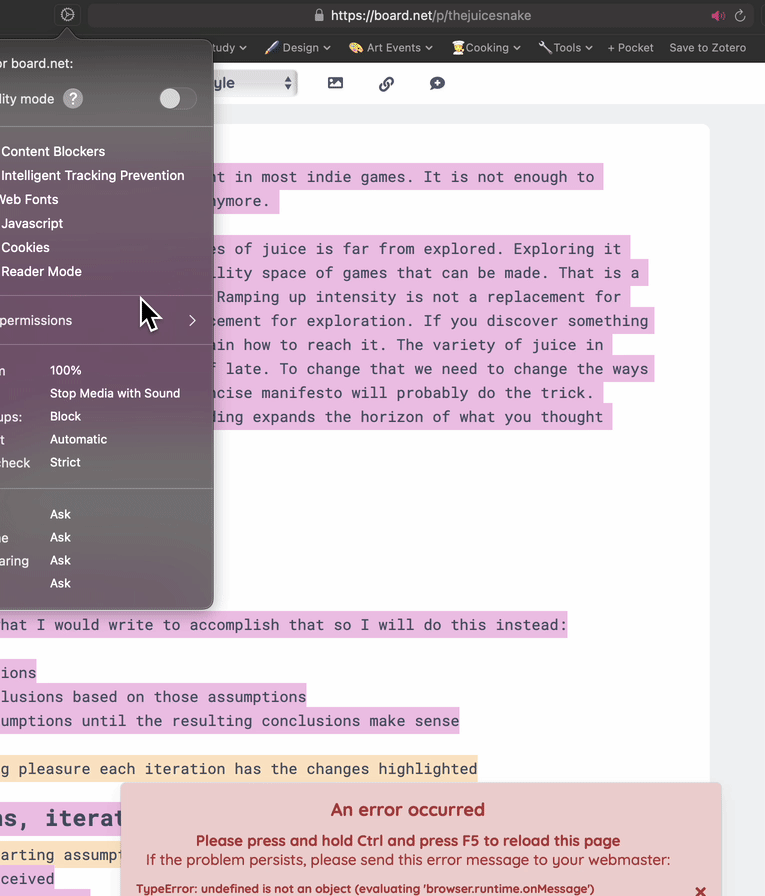Toggle the Content Blockers setting
The width and height of the screenshot is (765, 896).
[x=53, y=152]
